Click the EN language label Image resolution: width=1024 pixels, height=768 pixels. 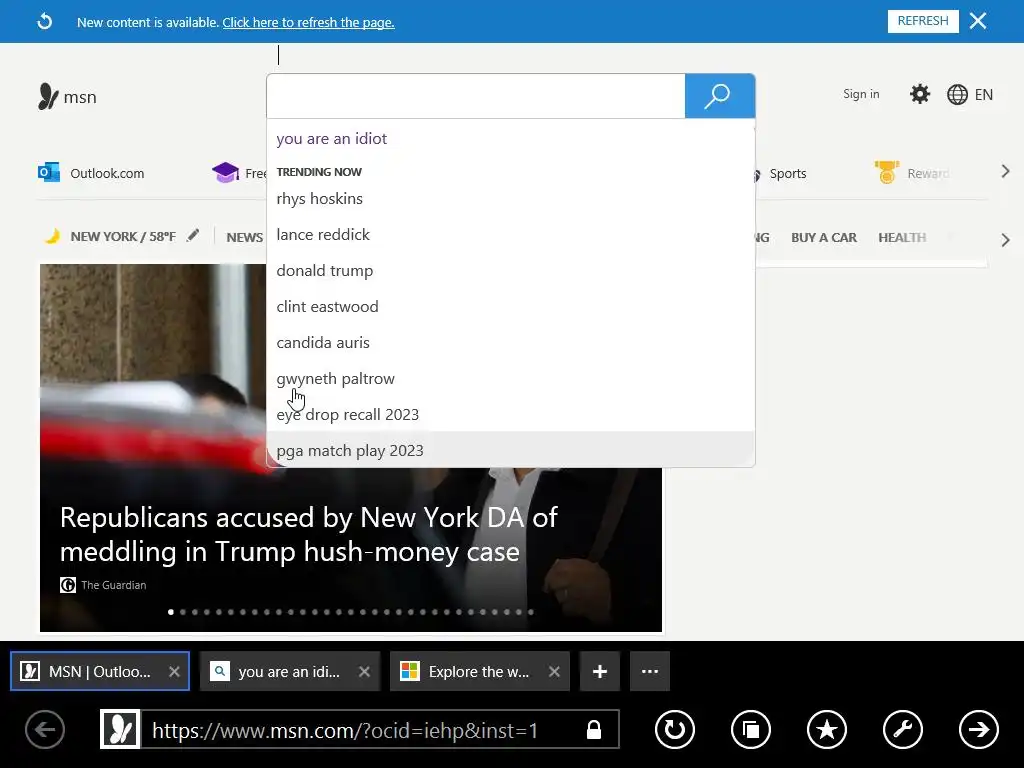pyautogui.click(x=984, y=95)
